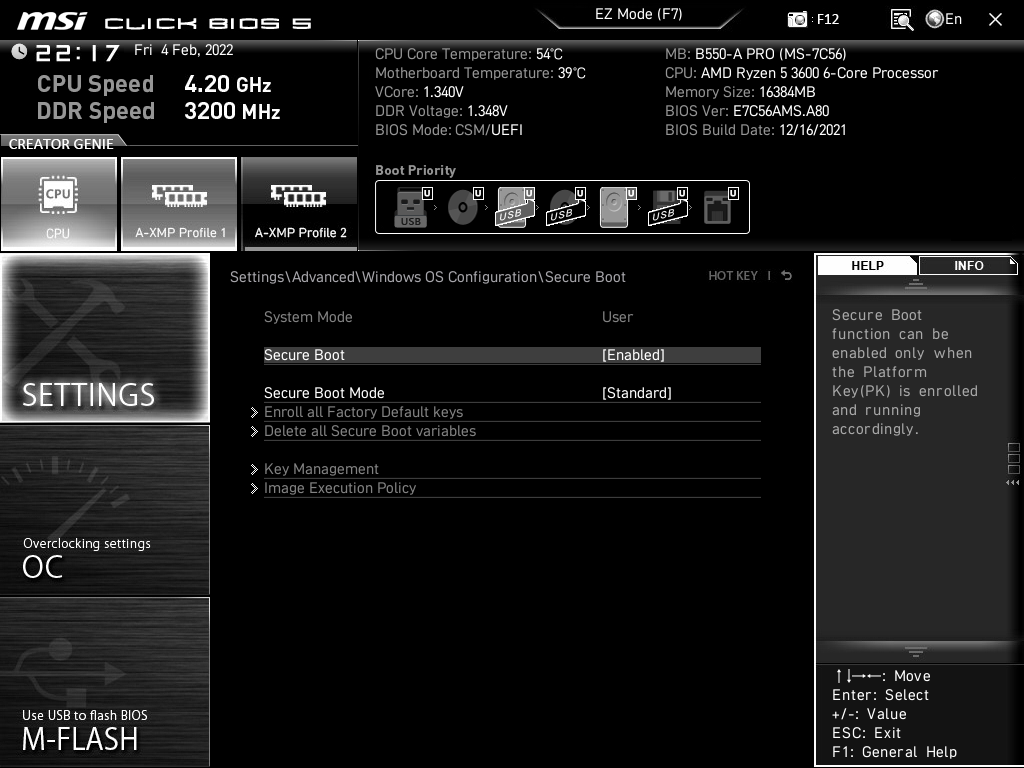Change Secure Boot Mode Standard value
1024x768 pixels.
[636, 393]
